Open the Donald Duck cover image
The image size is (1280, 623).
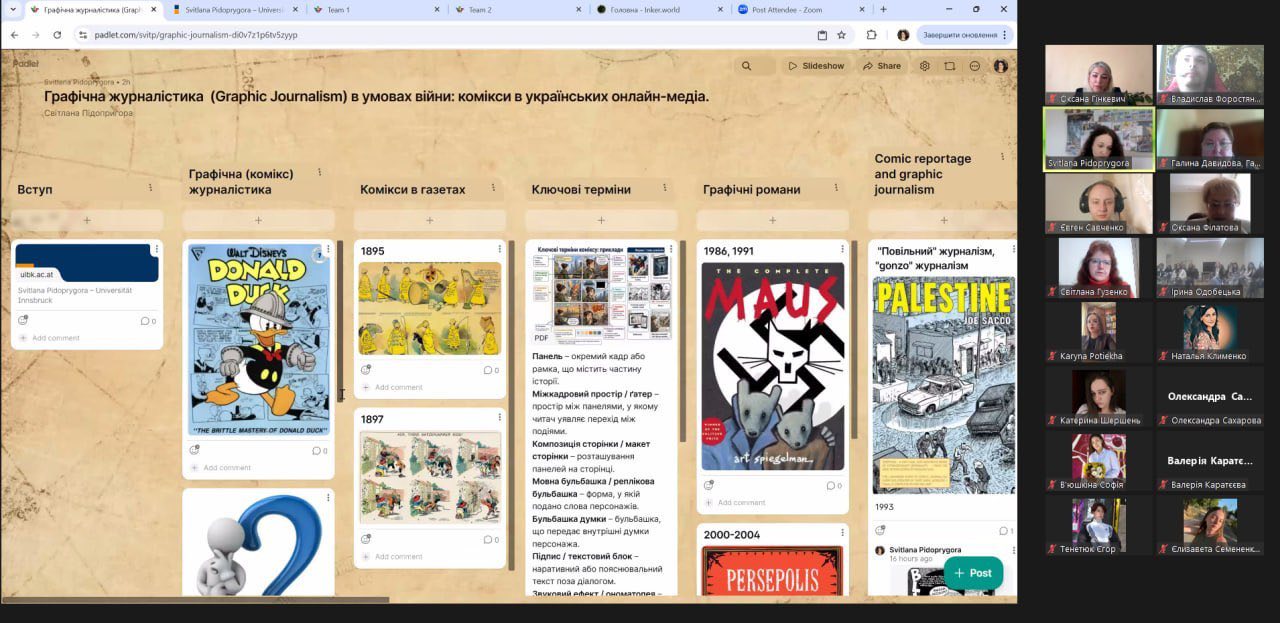tap(259, 338)
